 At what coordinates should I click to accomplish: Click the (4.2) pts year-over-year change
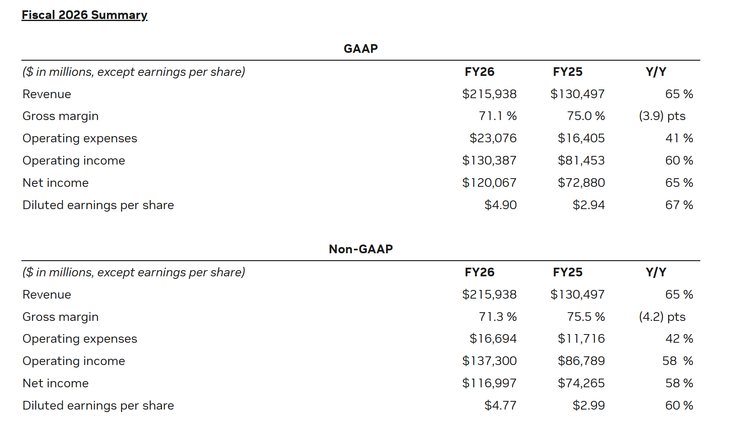662,317
